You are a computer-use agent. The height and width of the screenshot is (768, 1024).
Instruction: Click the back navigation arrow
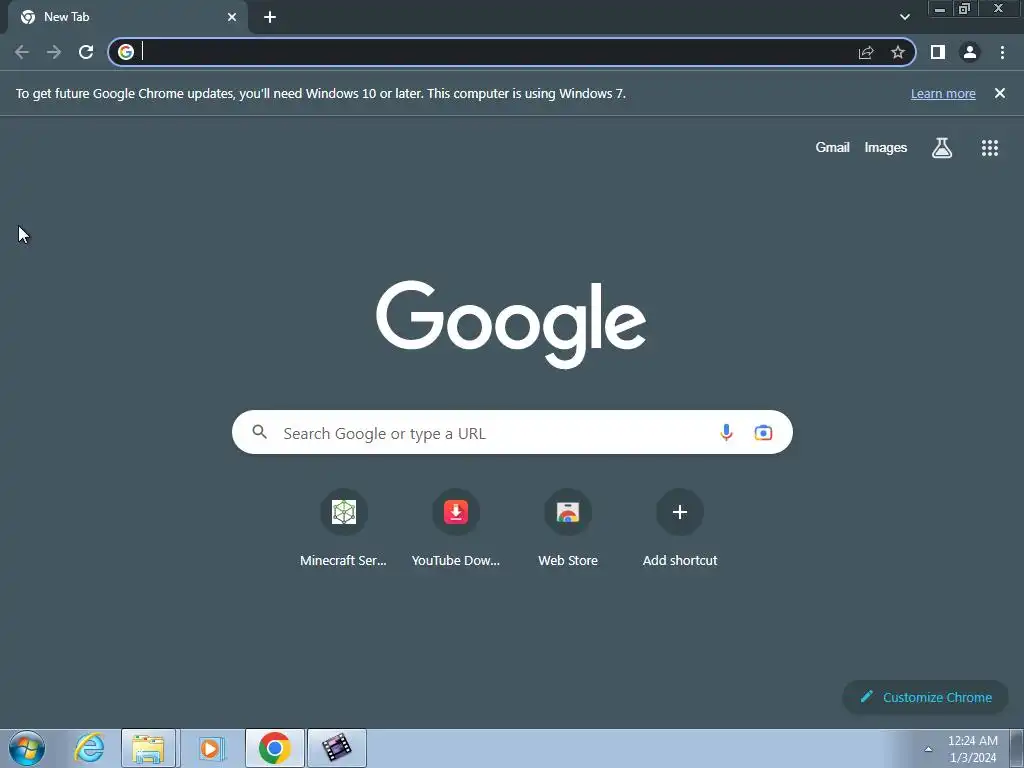pos(22,52)
